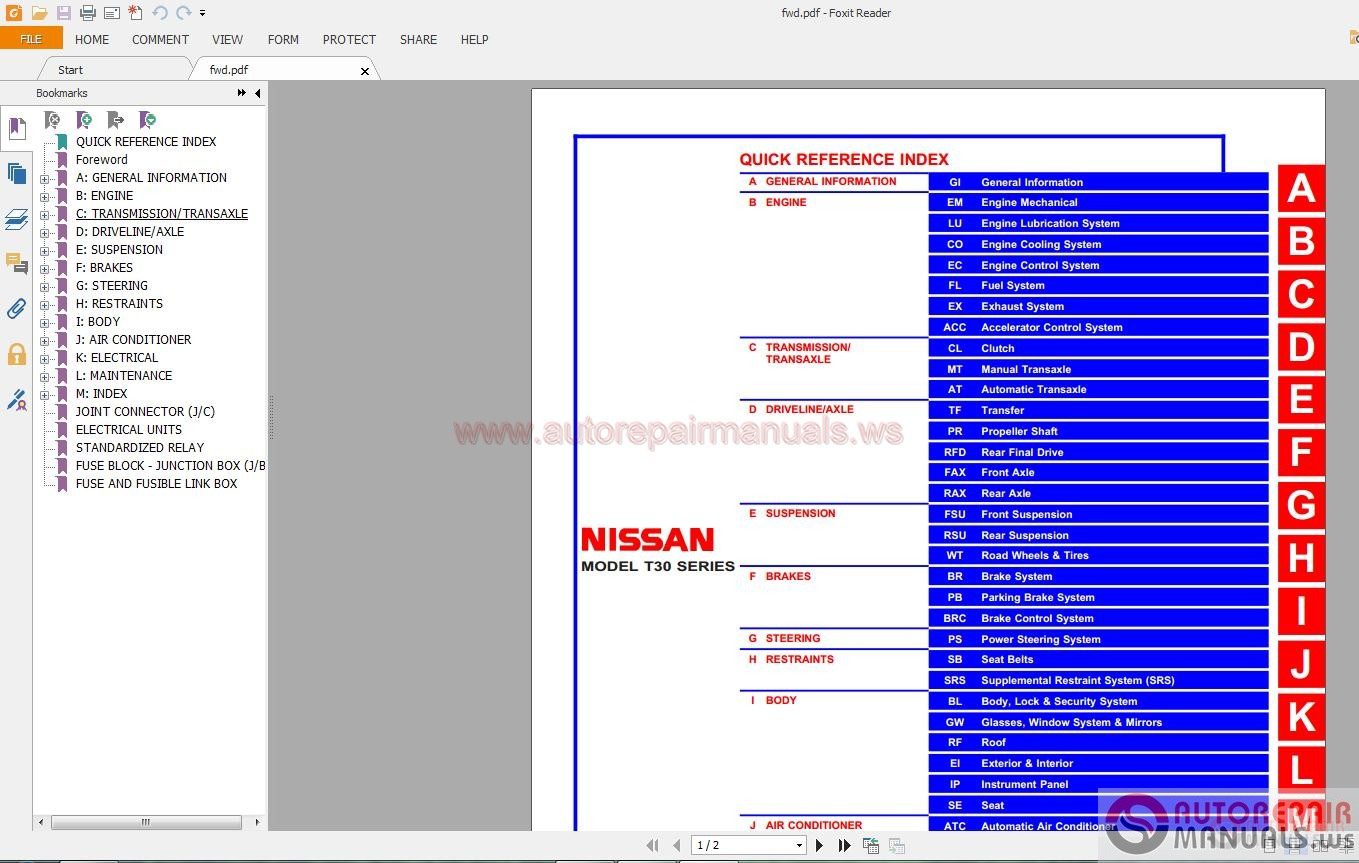Expand the H: RESTRAINTS bookmark node

[x=44, y=305]
